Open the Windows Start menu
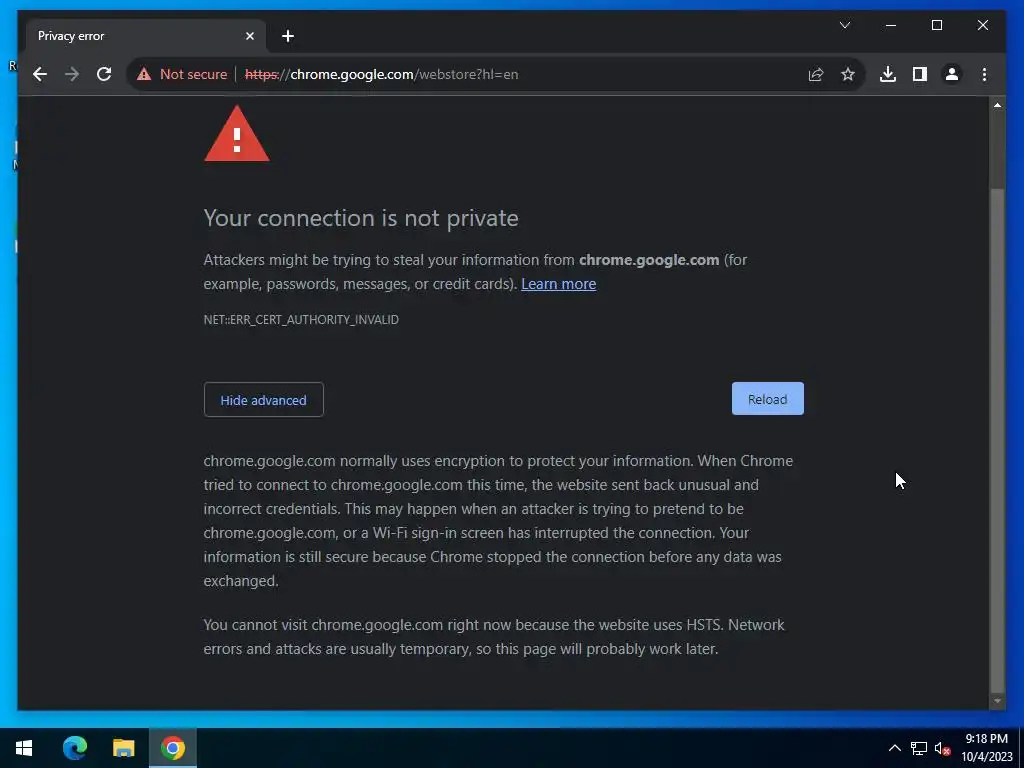Viewport: 1024px width, 768px height. (x=24, y=748)
